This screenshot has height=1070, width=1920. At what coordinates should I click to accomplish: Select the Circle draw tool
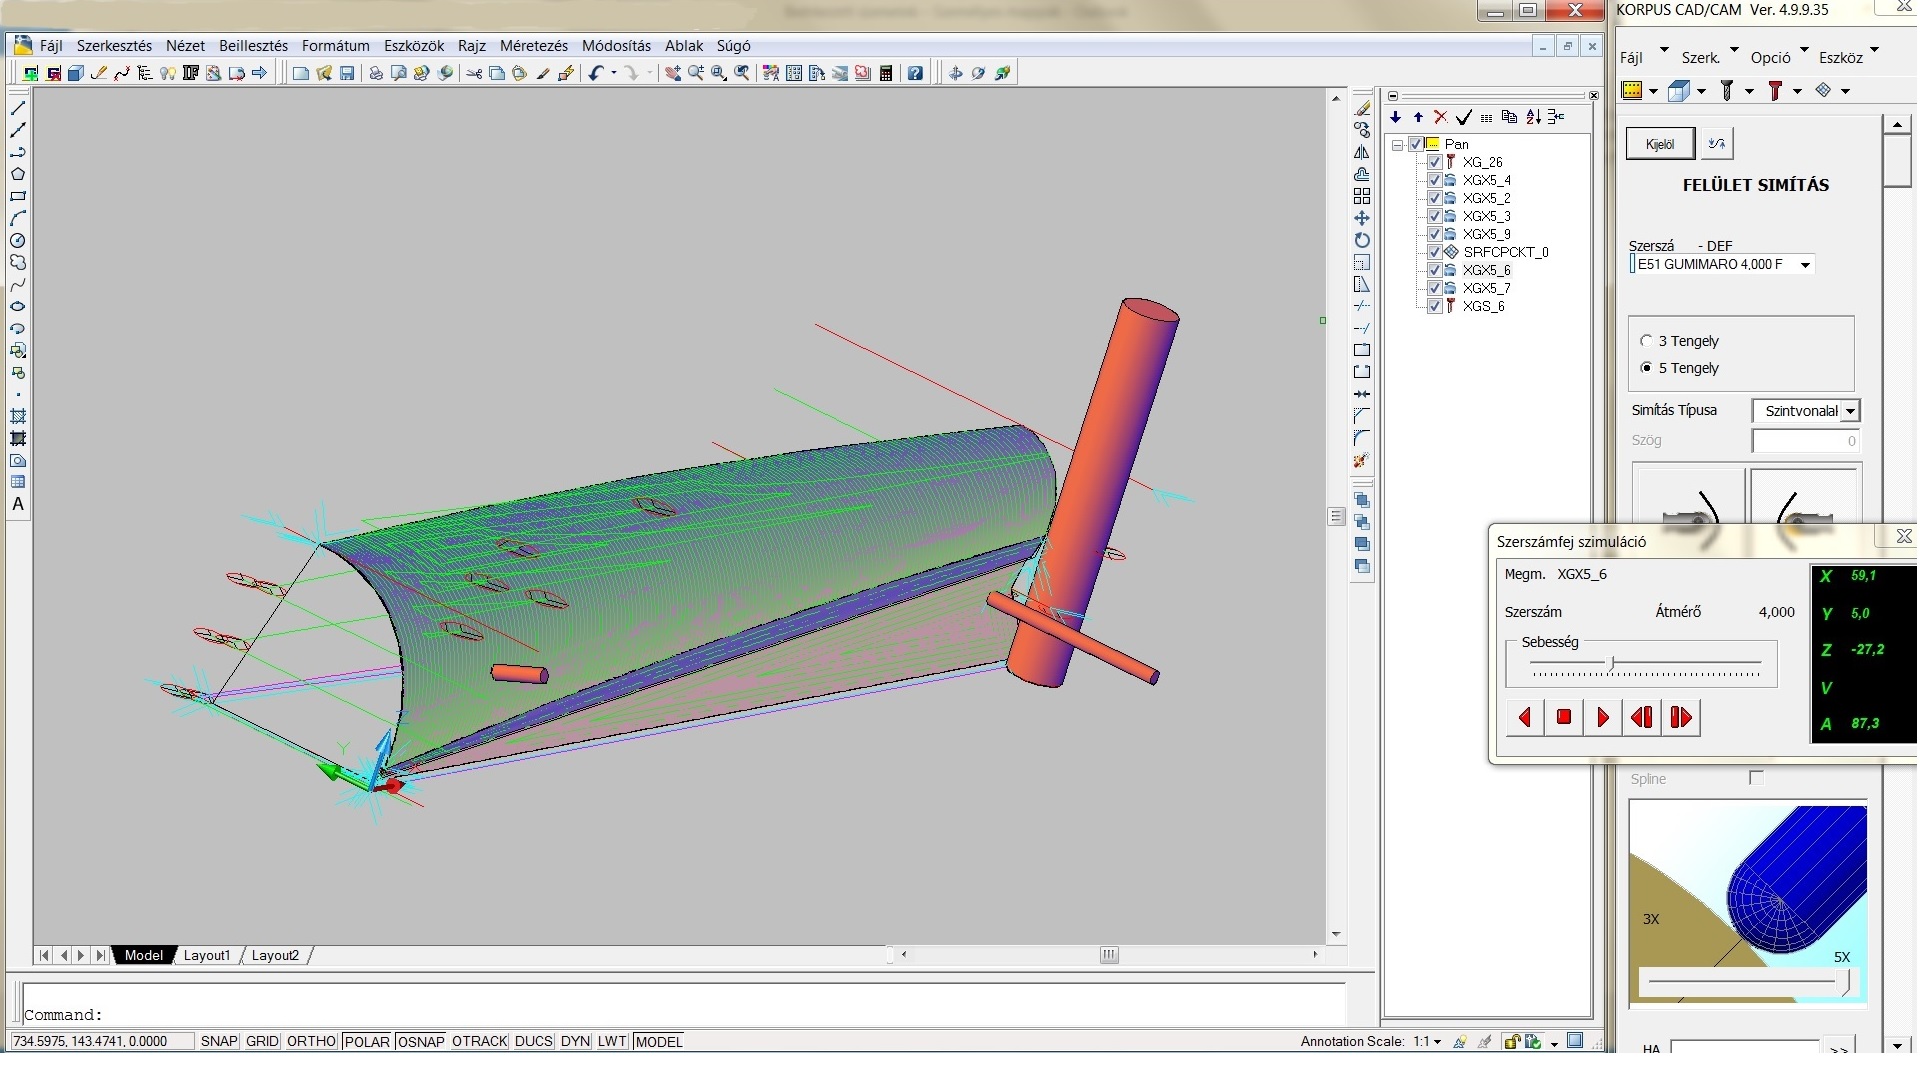(18, 241)
